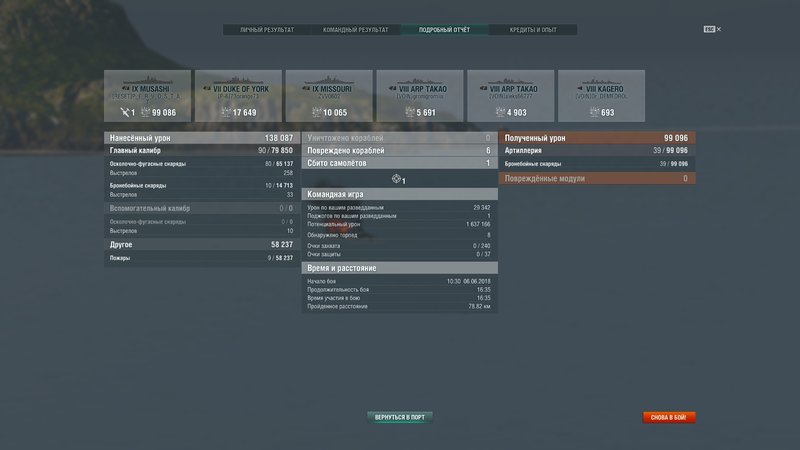Click the Урон по вашим разведданным row
The image size is (800, 450).
coord(399,208)
